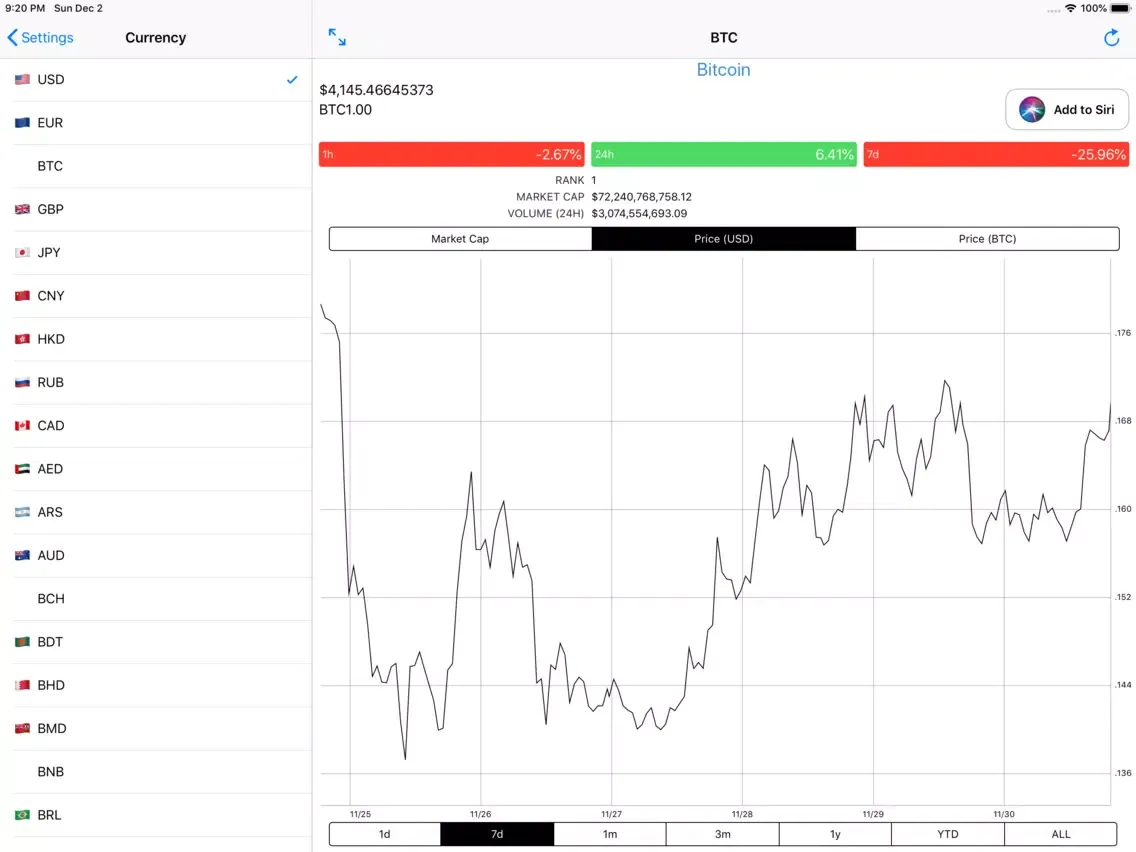Set chart range to 1d

click(385, 834)
